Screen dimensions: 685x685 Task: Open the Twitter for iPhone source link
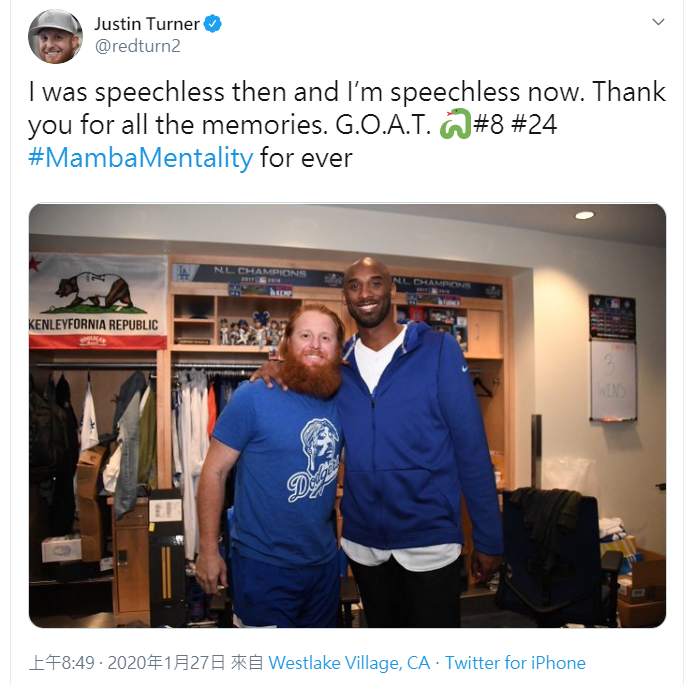tap(515, 663)
